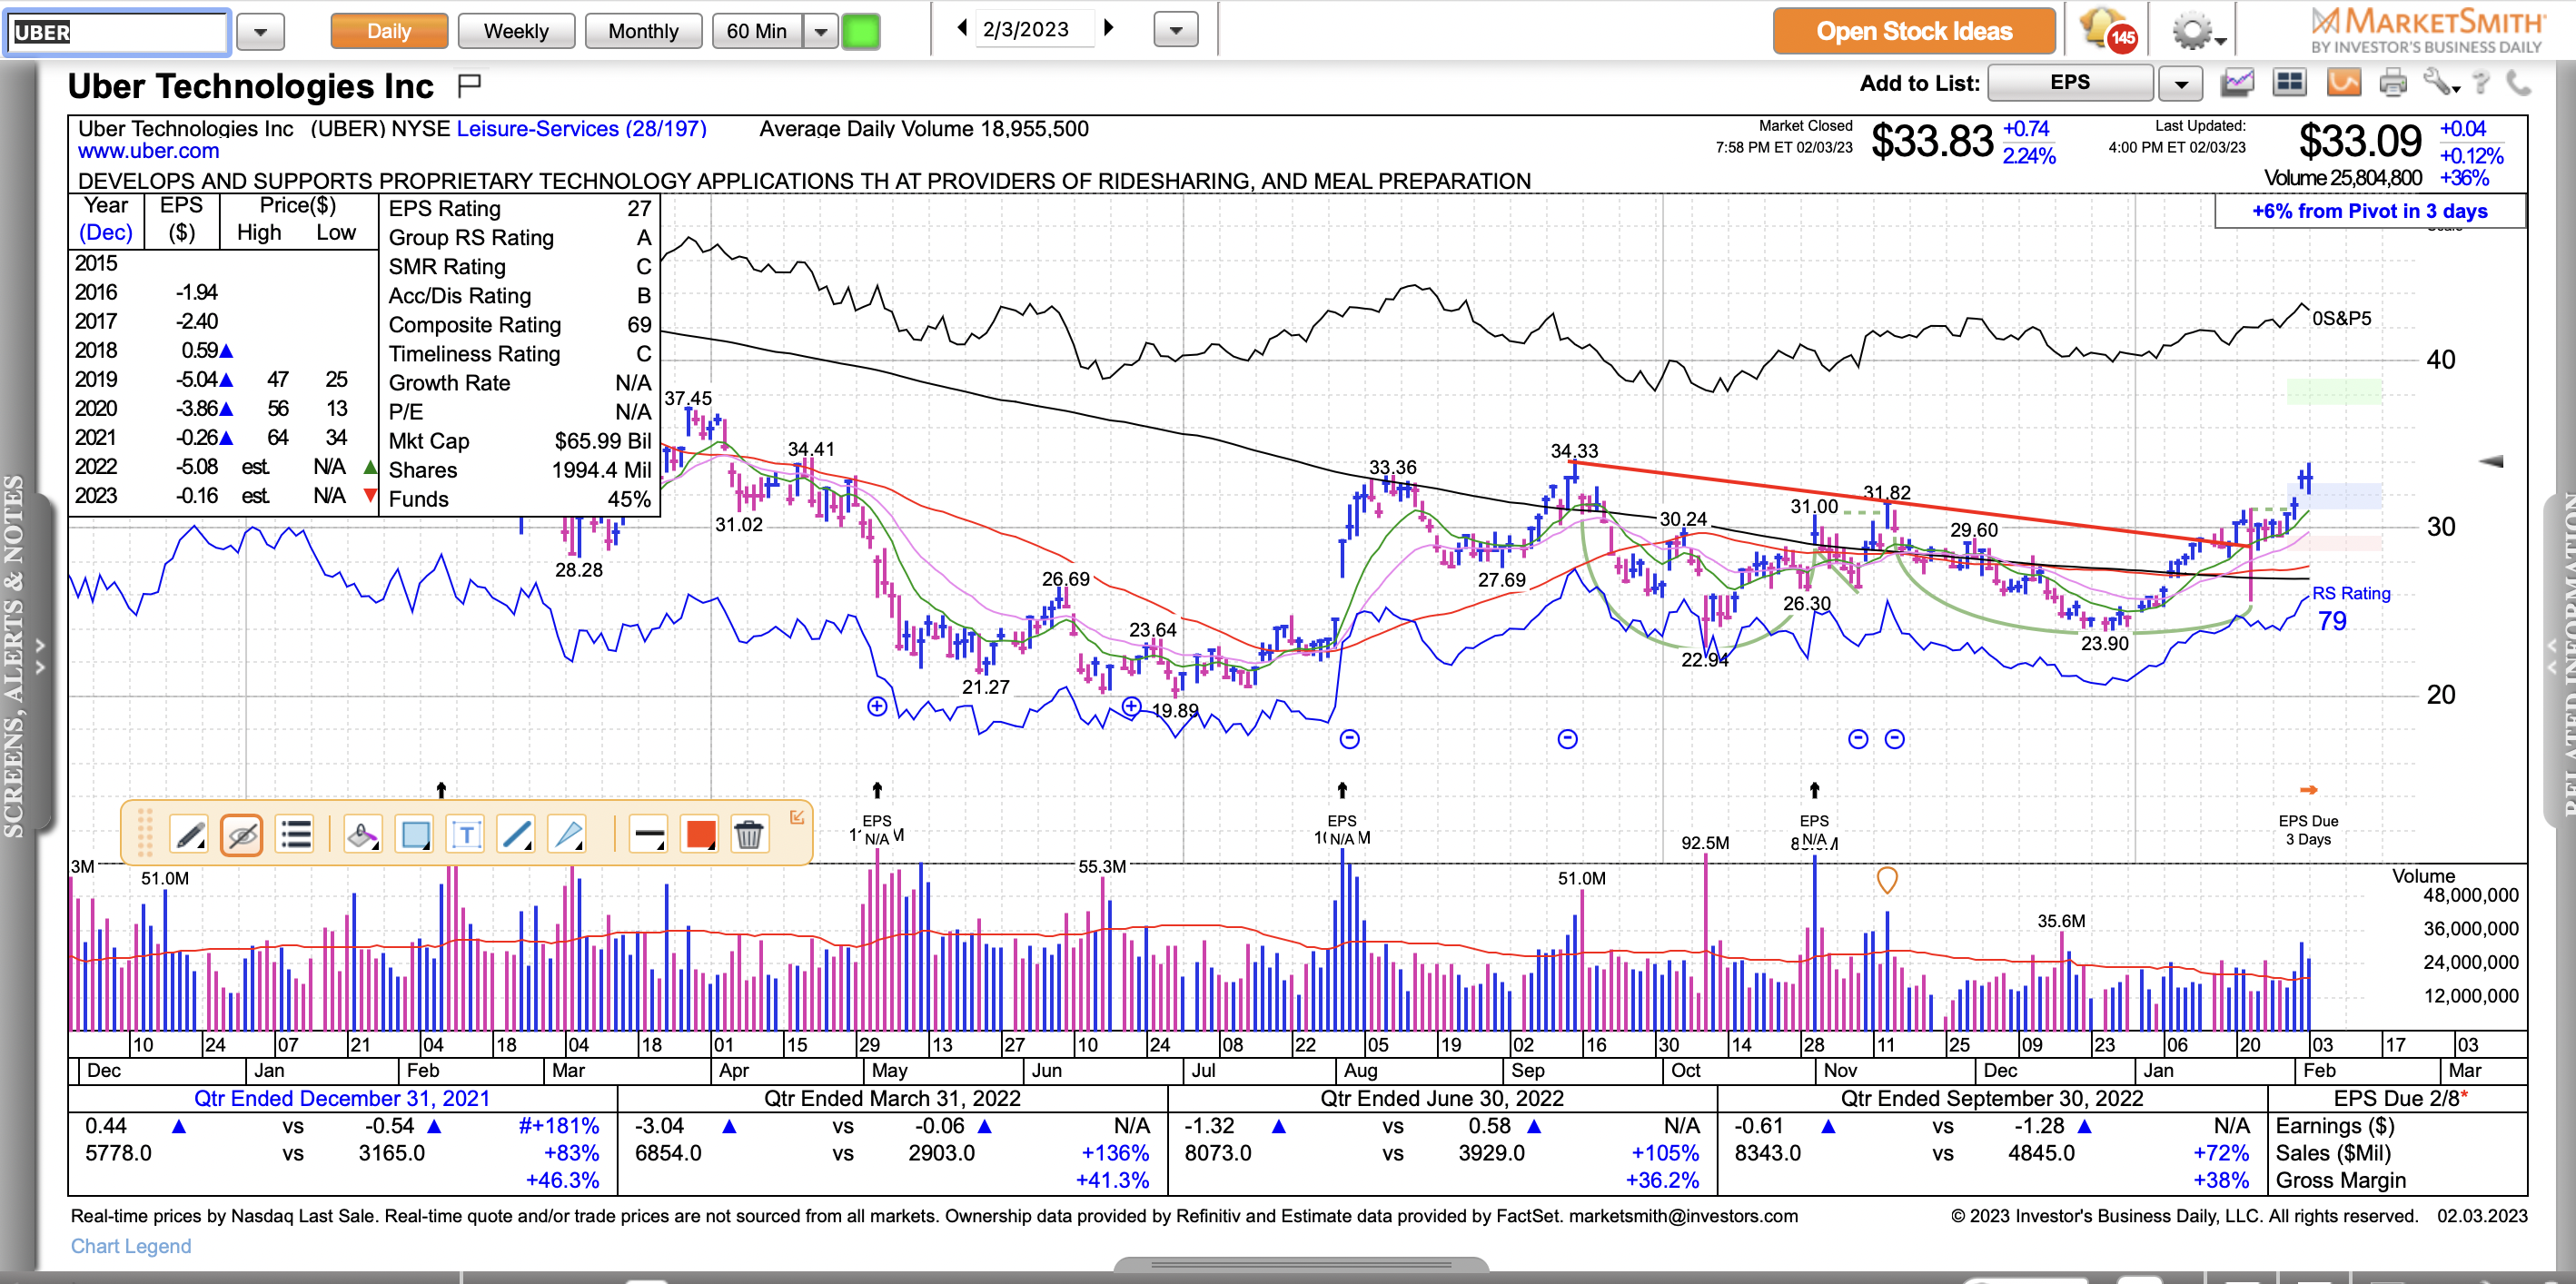Expand the Add to List dropdown arrow

(x=2180, y=83)
